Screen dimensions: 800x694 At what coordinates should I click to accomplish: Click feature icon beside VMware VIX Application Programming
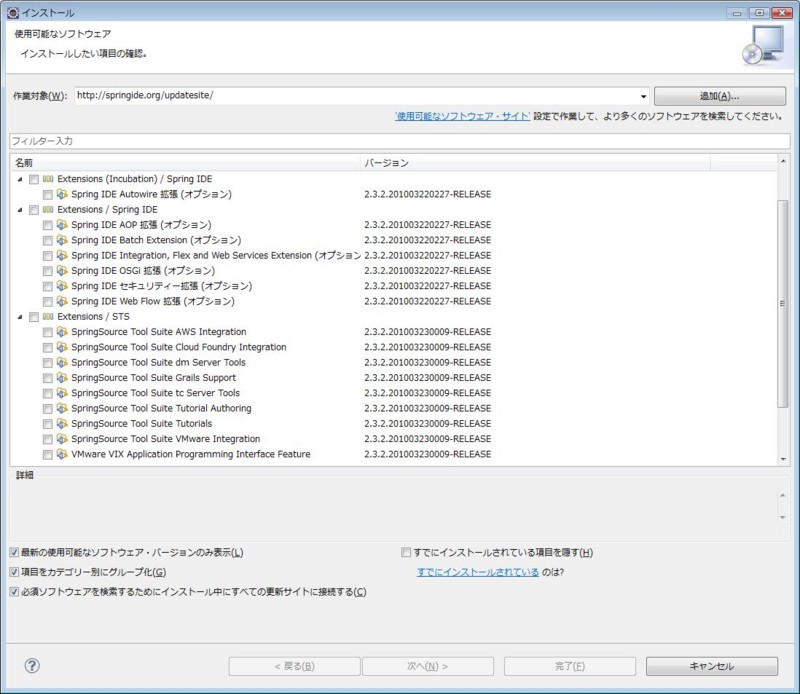pyautogui.click(x=62, y=454)
